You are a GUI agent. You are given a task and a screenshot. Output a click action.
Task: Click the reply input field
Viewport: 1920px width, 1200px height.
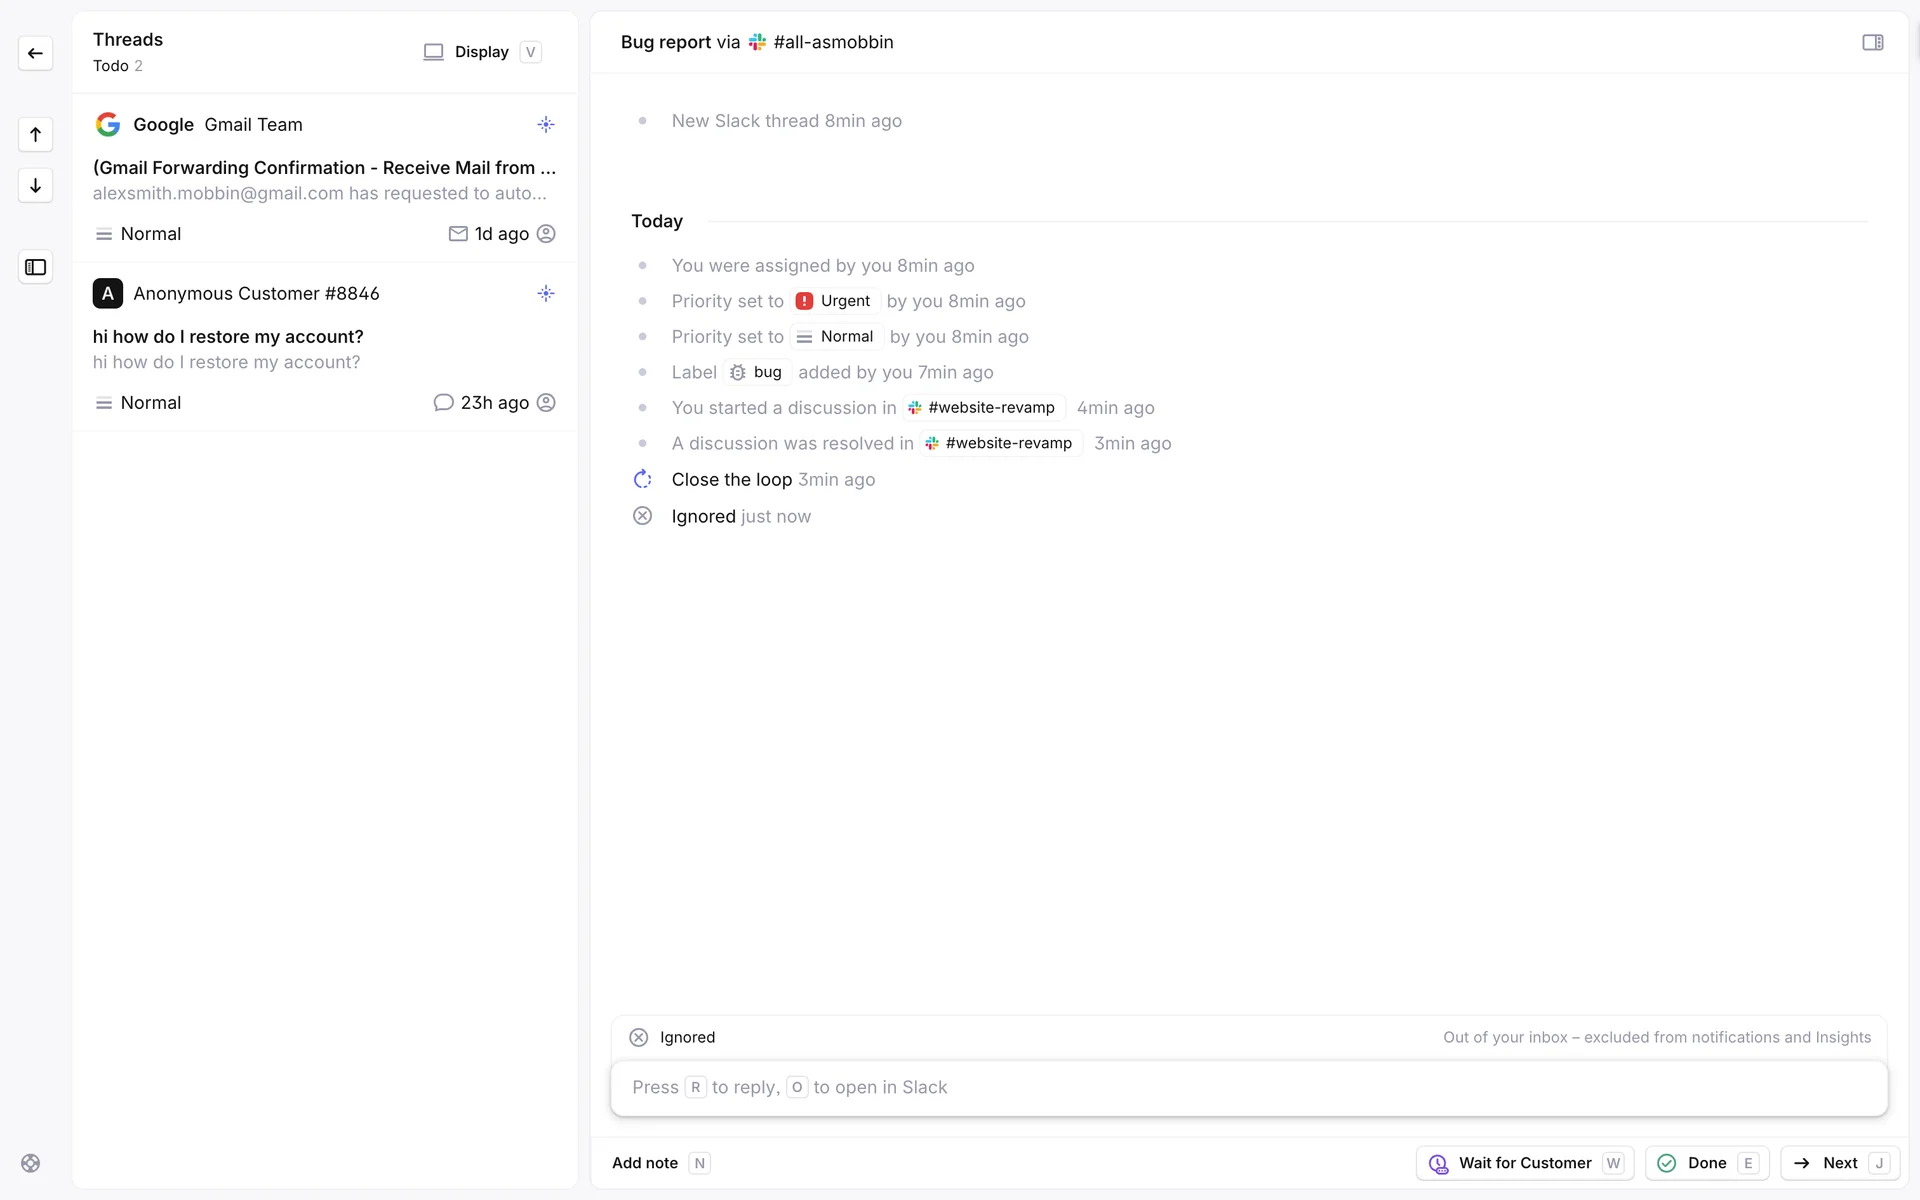1248,1087
